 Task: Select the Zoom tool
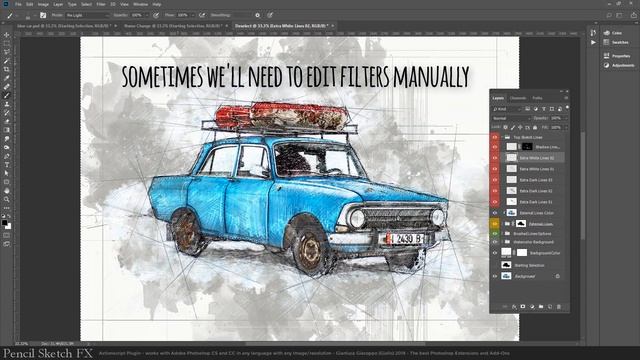click(x=7, y=199)
